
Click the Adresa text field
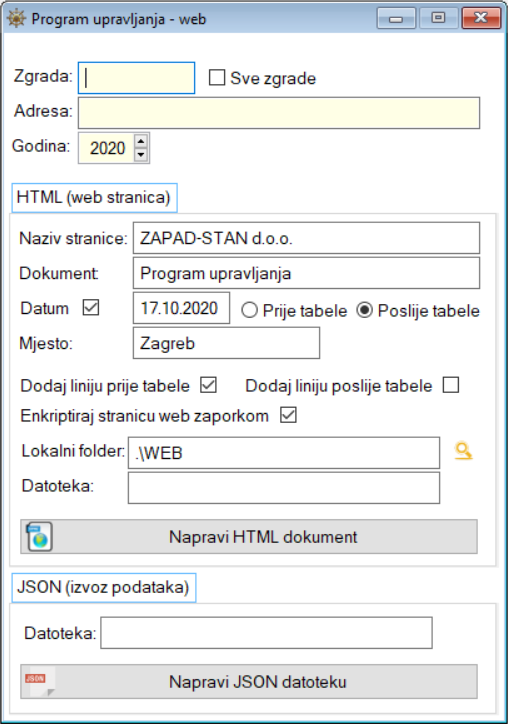click(x=279, y=113)
